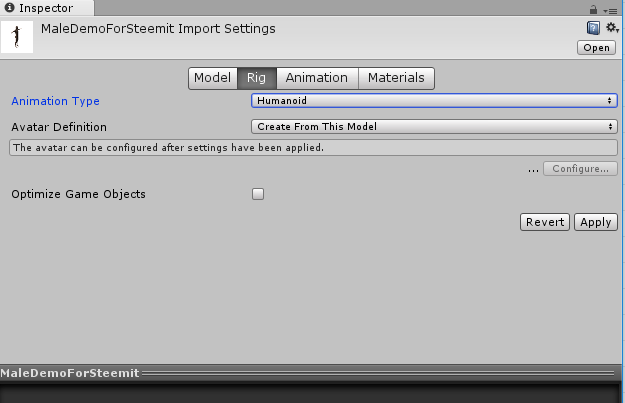Viewport: 625px width, 403px height.
Task: Apply the import settings
Action: coord(595,222)
